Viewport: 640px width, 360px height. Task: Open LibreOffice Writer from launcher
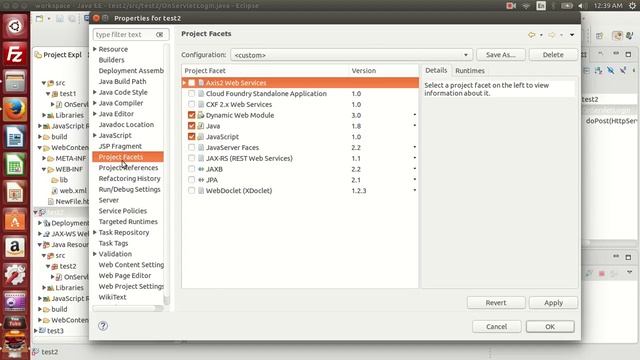click(15, 137)
